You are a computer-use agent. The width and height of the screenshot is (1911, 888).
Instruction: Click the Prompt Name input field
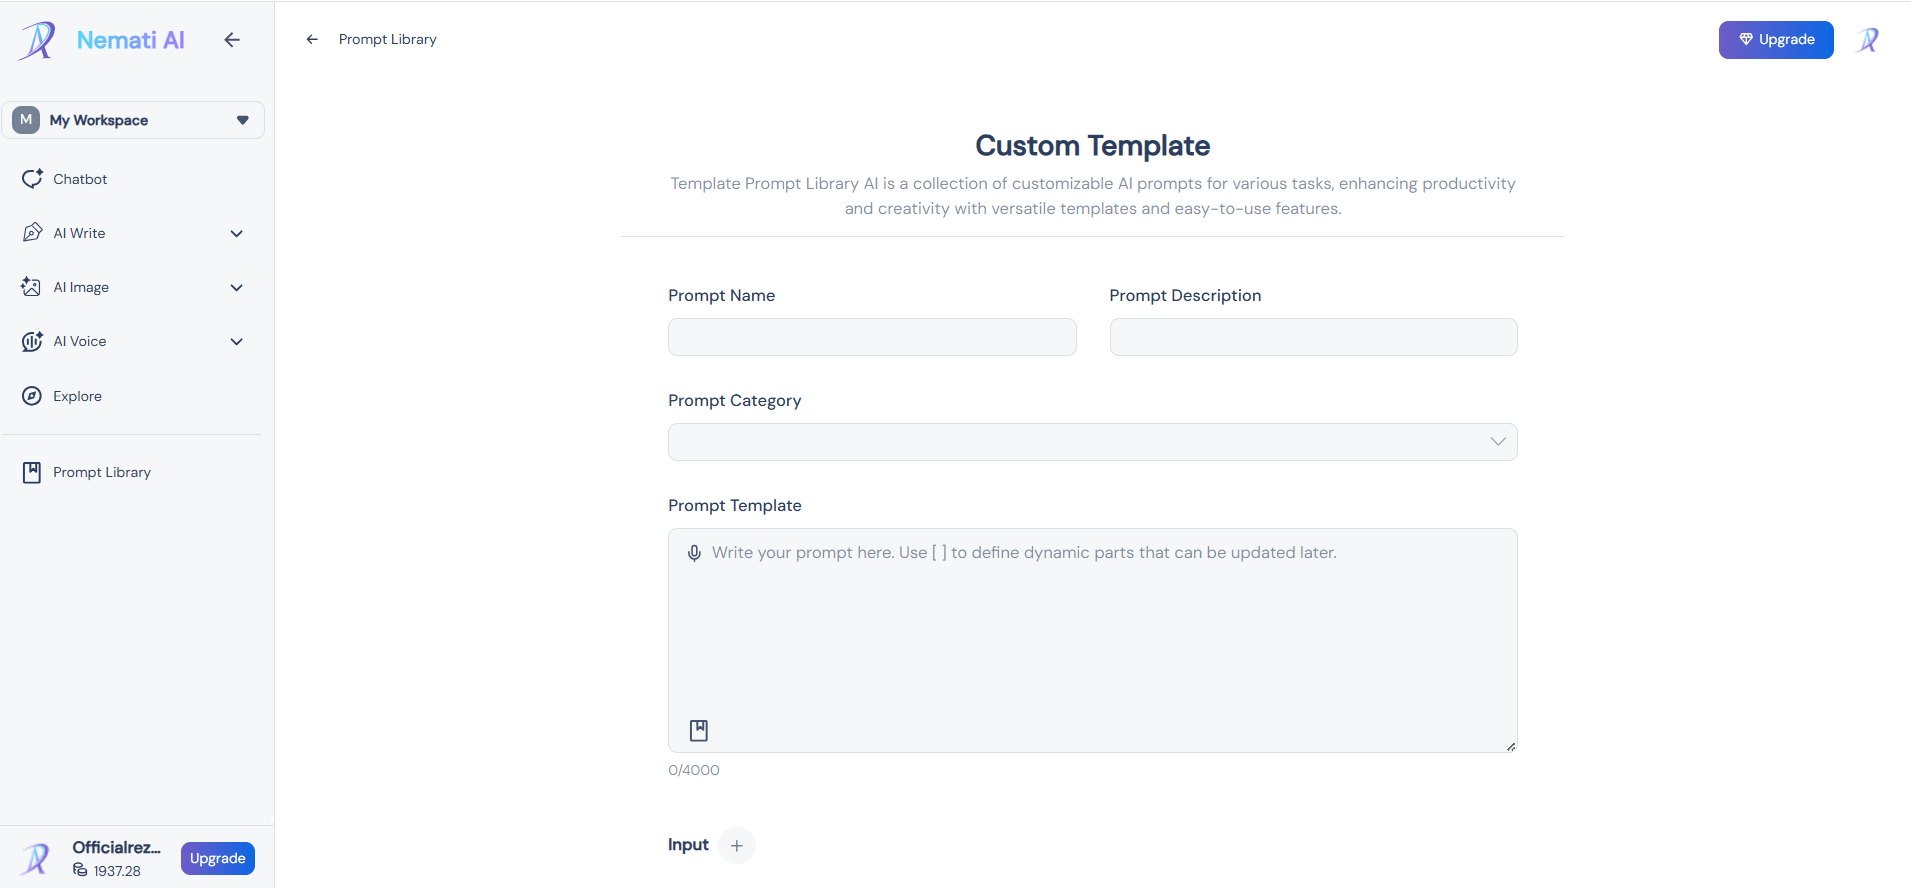tap(871, 337)
